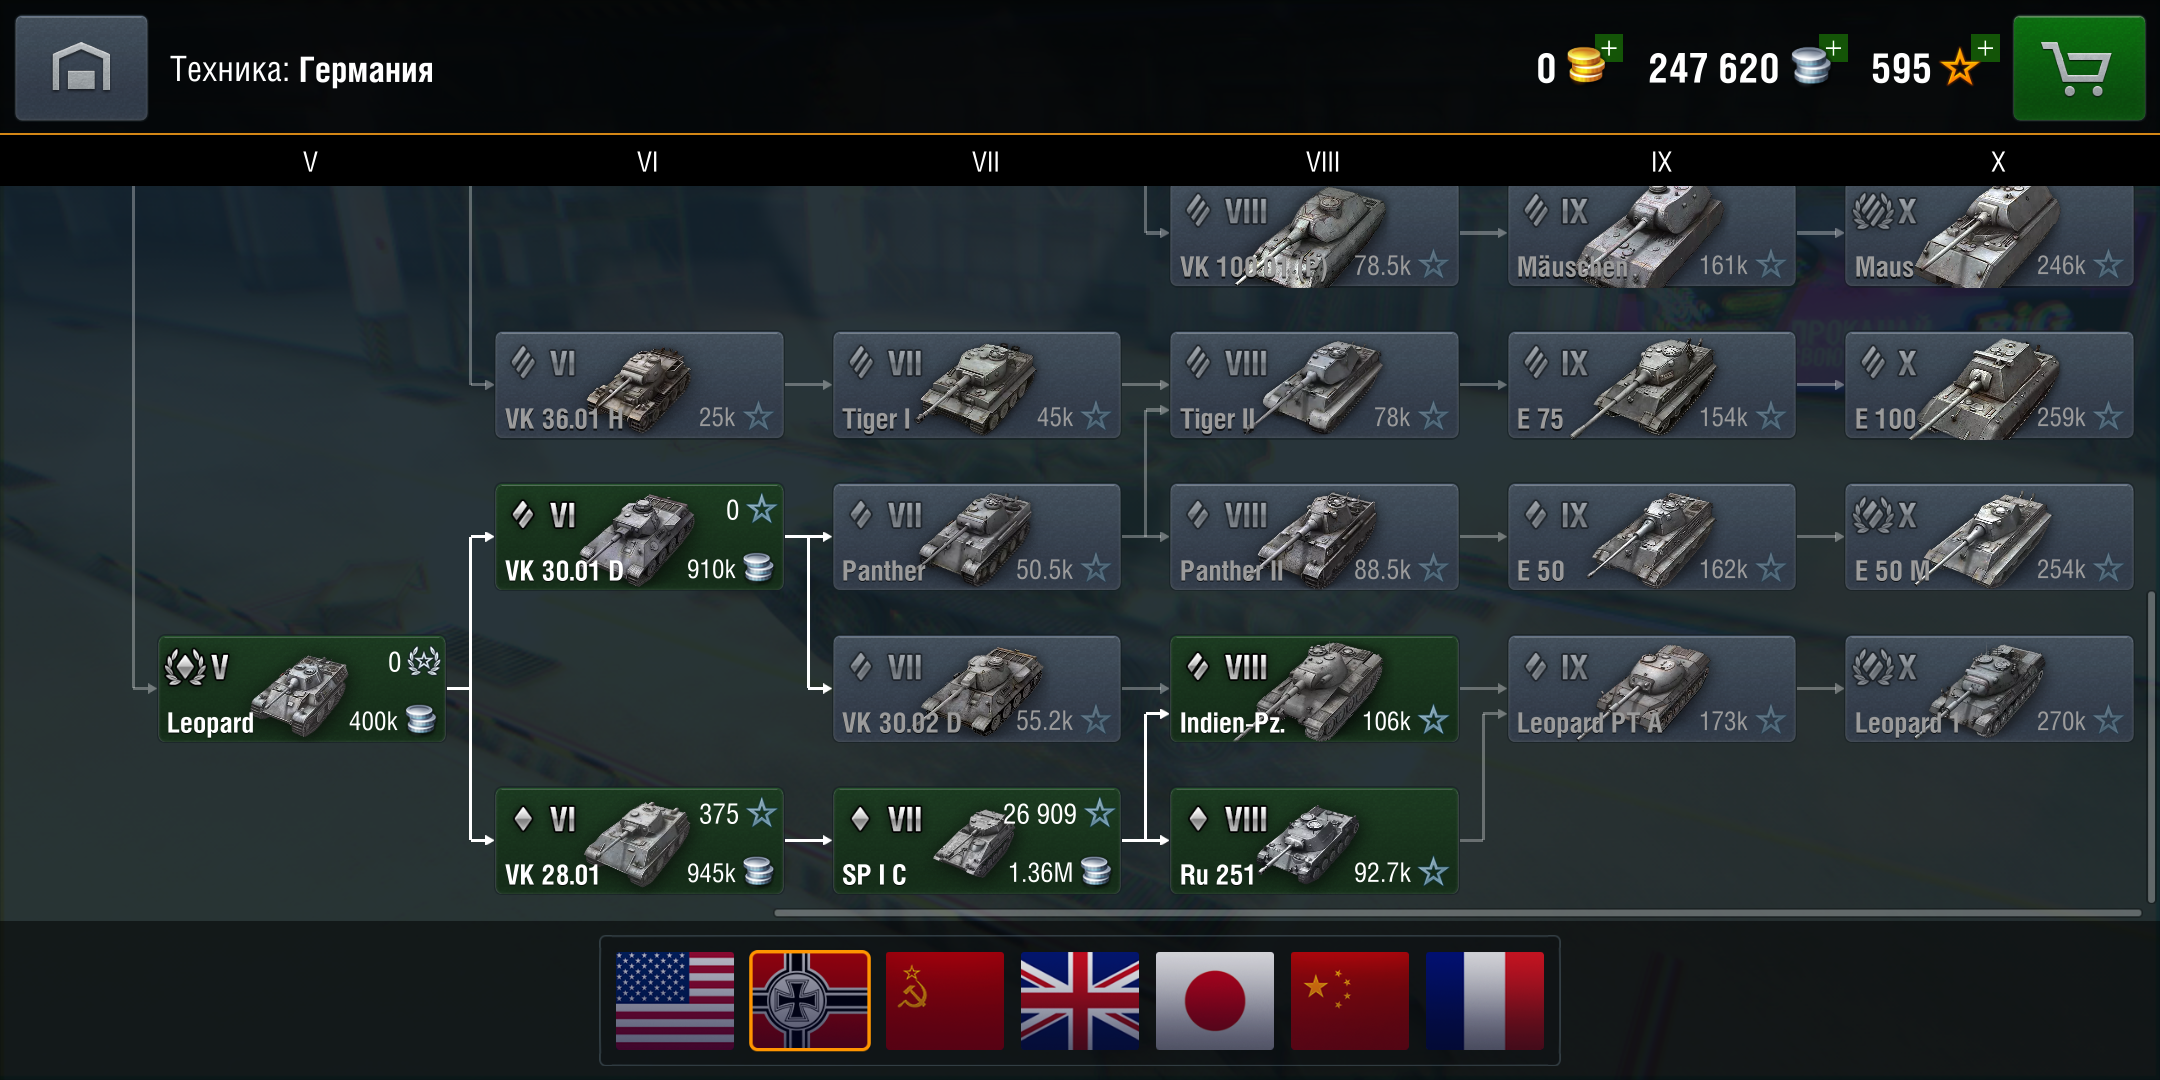This screenshot has width=2160, height=1080.
Task: Choose the Japan flag nation
Action: (x=1215, y=1000)
